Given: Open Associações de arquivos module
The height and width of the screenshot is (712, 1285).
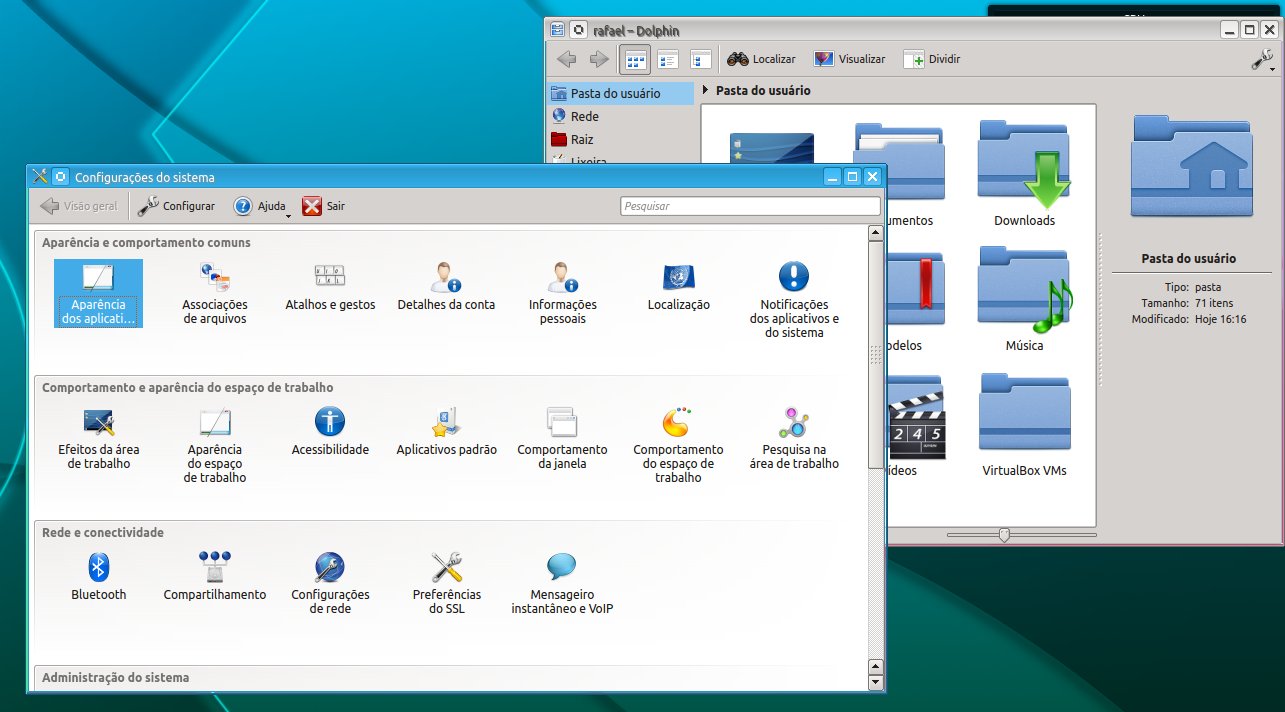Looking at the screenshot, I should tap(214, 294).
